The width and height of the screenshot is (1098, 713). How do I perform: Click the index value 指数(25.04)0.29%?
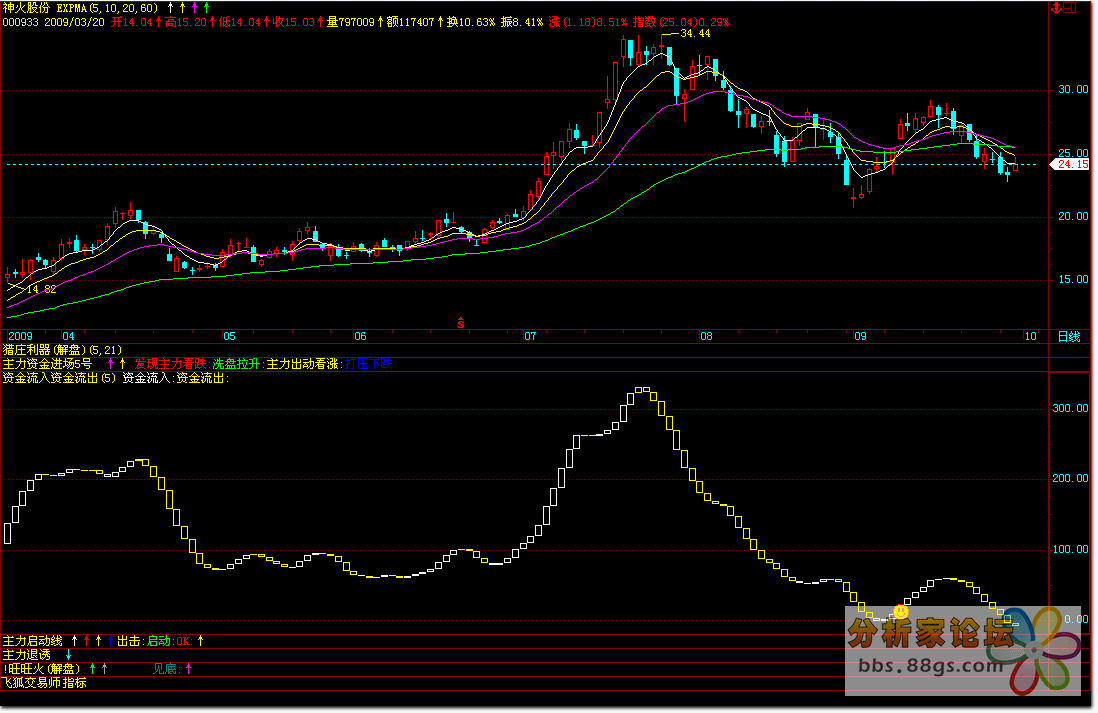click(680, 22)
